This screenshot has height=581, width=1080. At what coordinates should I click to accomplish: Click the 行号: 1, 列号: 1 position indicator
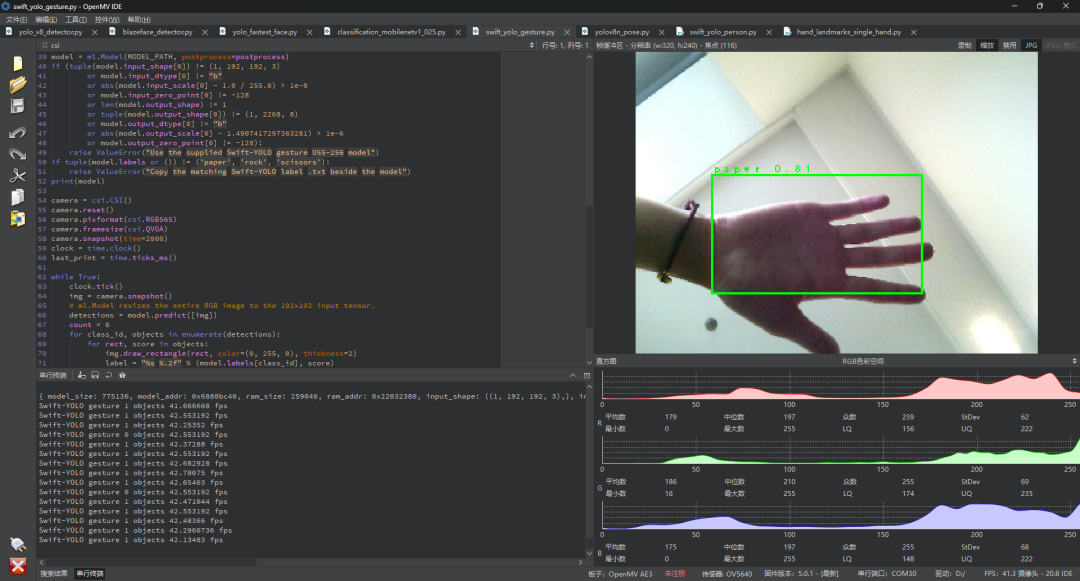click(x=565, y=45)
